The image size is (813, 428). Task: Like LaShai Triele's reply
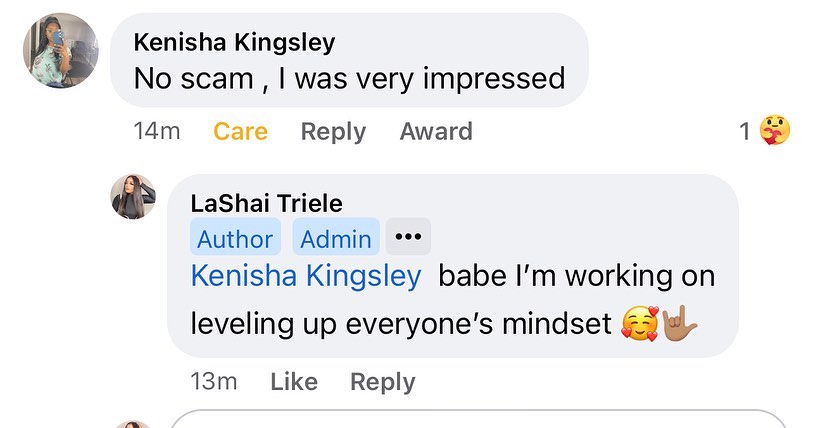click(294, 381)
